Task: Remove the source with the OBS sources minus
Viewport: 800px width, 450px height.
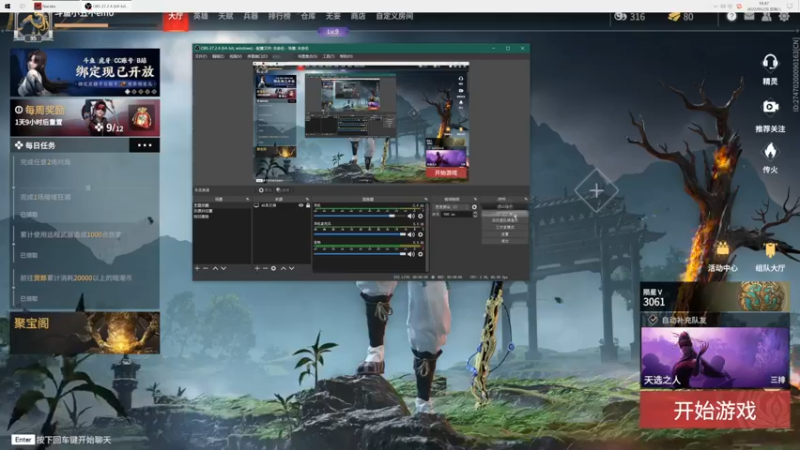Action: click(x=265, y=268)
